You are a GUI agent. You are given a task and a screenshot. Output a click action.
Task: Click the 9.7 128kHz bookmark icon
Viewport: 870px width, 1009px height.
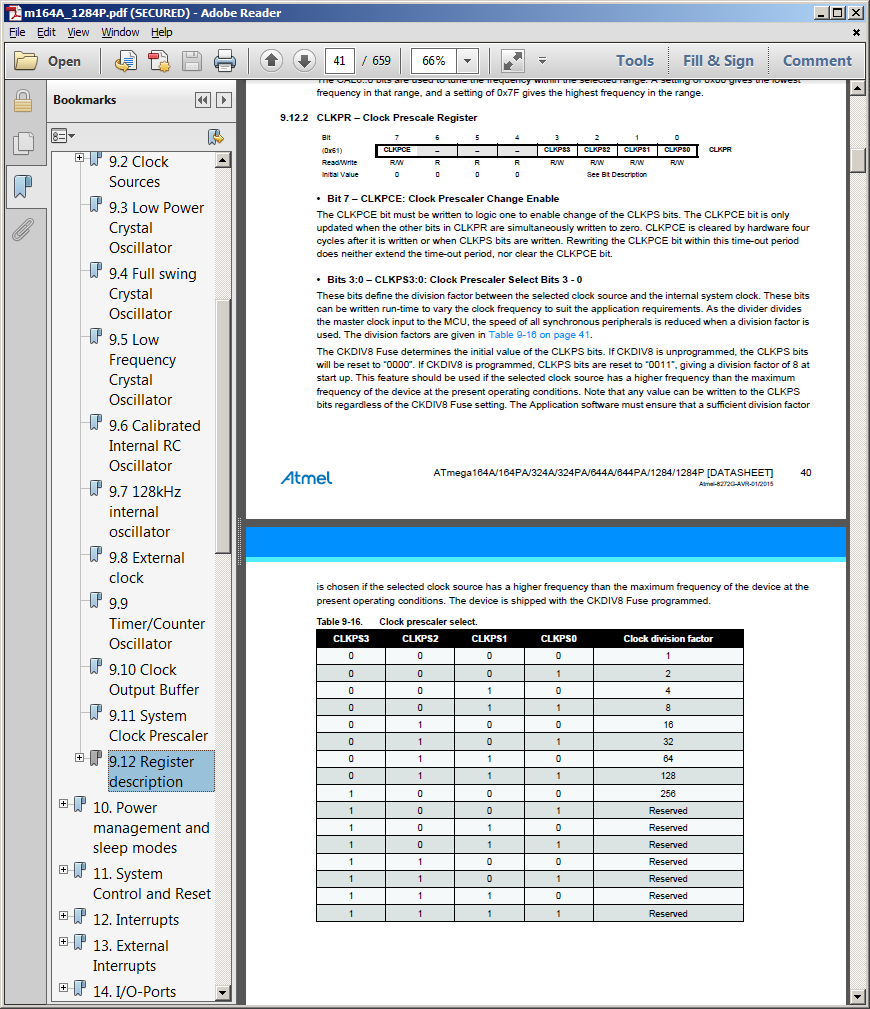pyautogui.click(x=95, y=488)
